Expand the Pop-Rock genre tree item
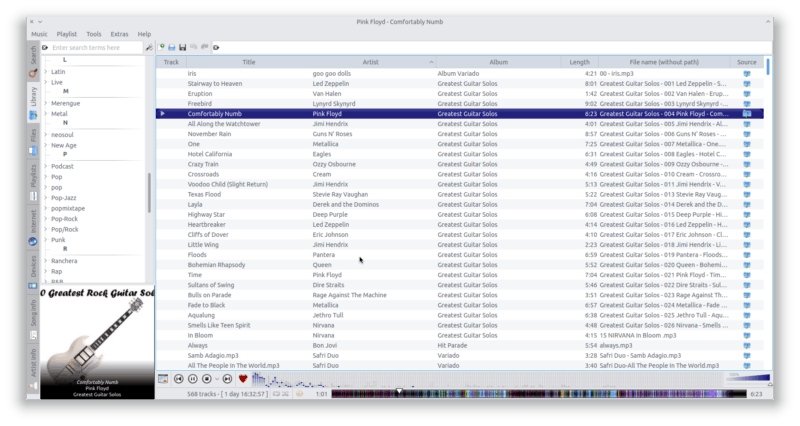This screenshot has width=800, height=426. pyautogui.click(x=46, y=218)
